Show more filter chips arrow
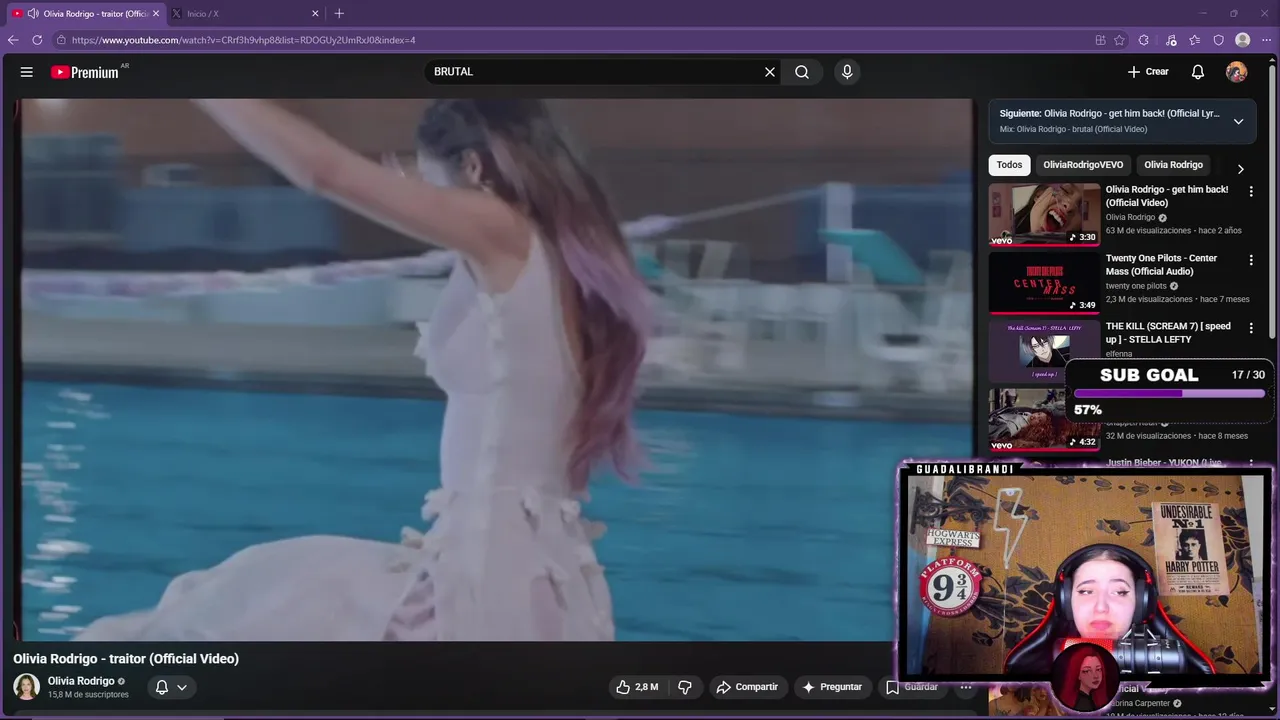 (x=1240, y=169)
